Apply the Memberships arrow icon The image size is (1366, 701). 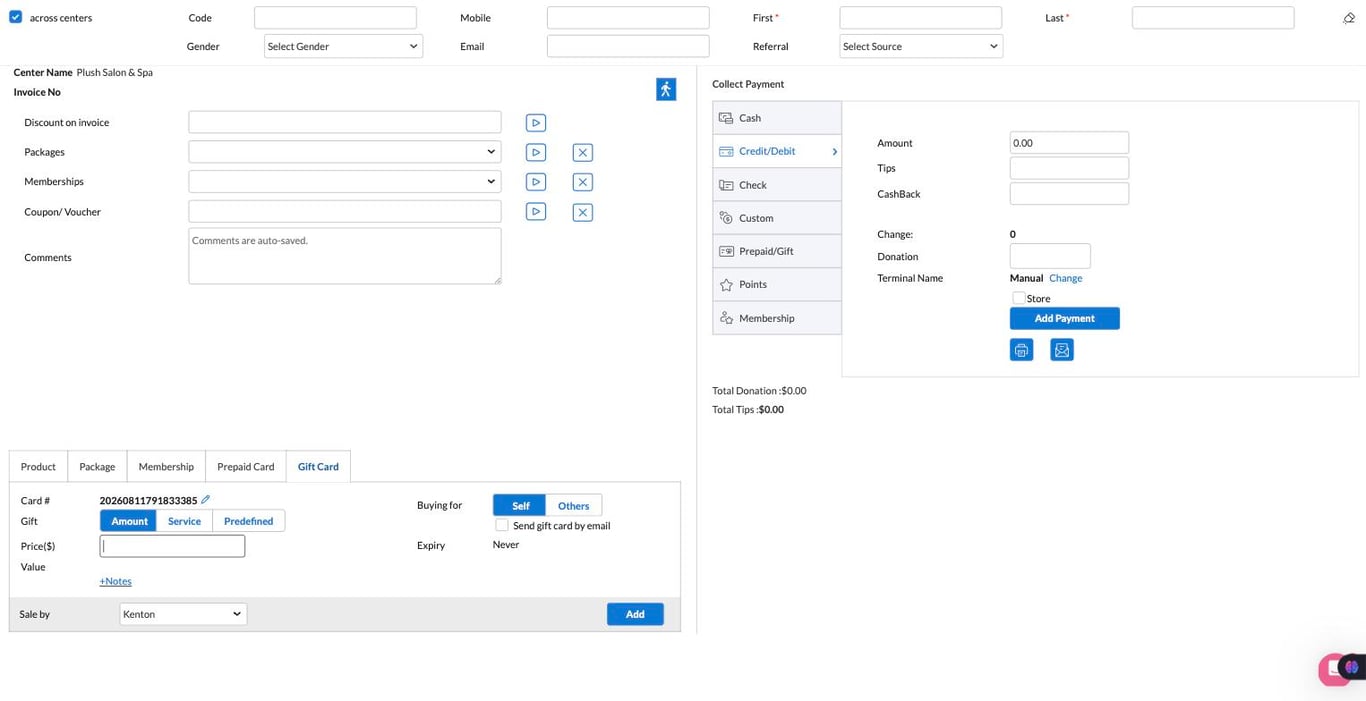point(536,182)
